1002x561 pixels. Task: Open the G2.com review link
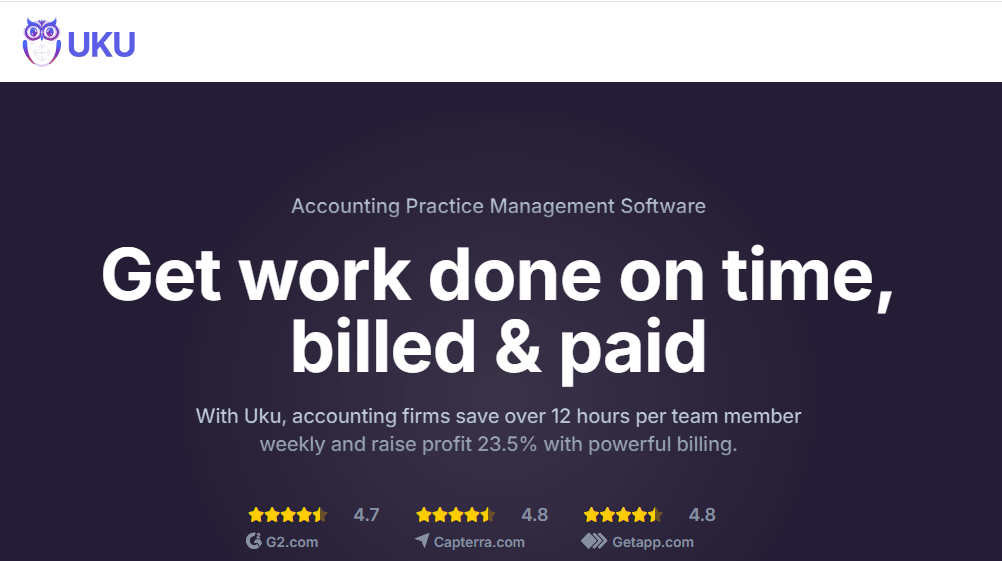pos(292,542)
